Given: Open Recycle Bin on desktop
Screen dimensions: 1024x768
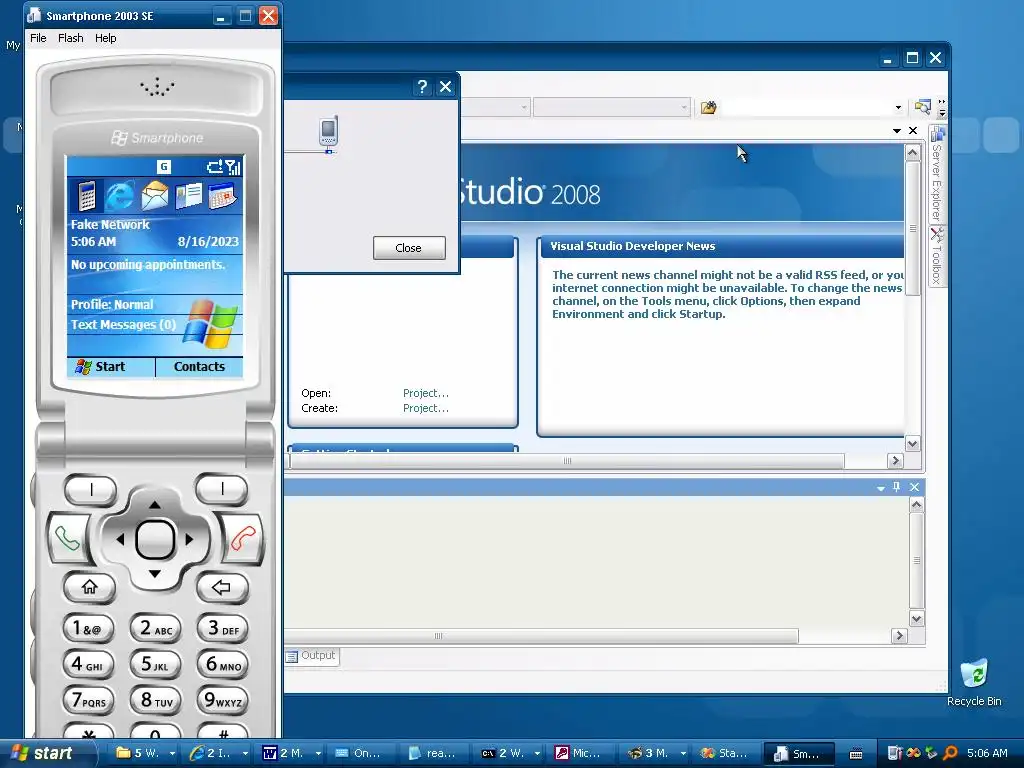Looking at the screenshot, I should 974,682.
